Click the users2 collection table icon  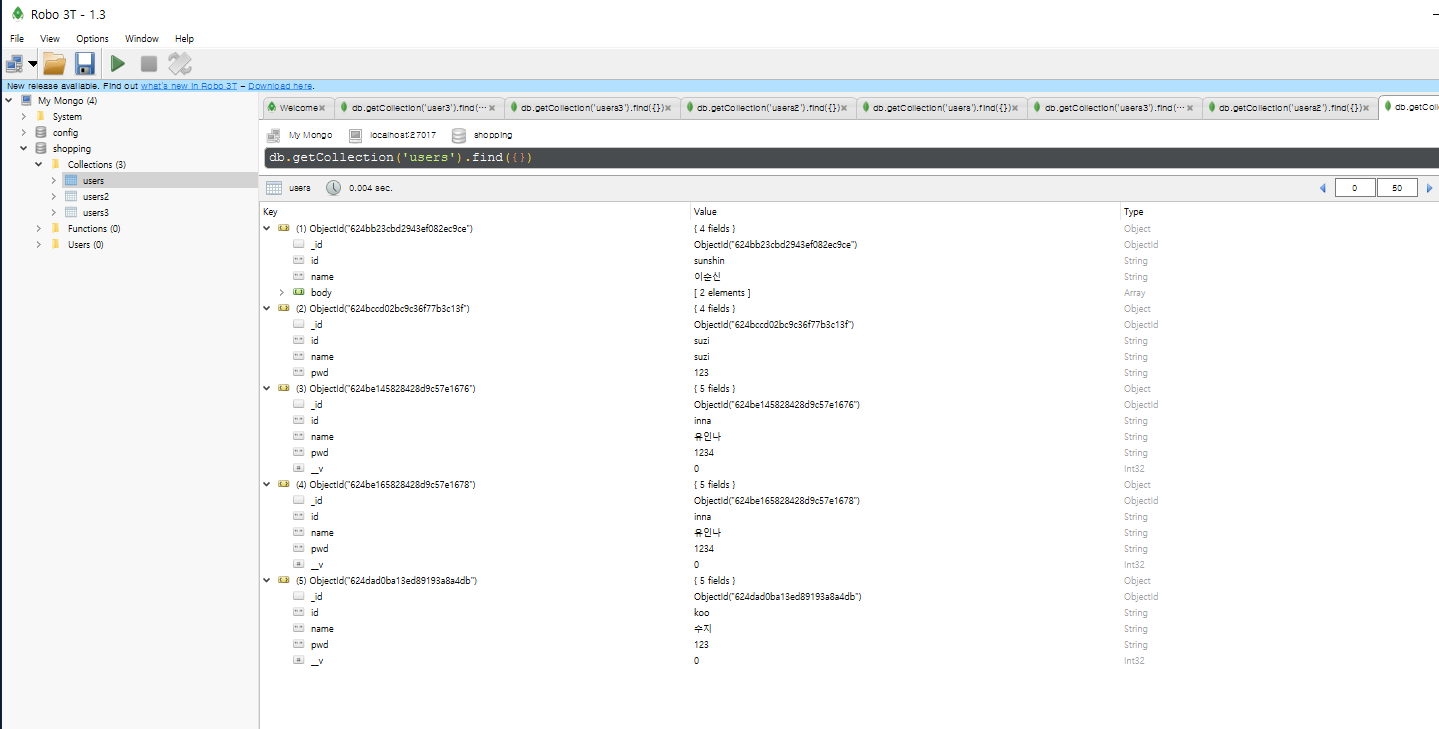point(70,197)
